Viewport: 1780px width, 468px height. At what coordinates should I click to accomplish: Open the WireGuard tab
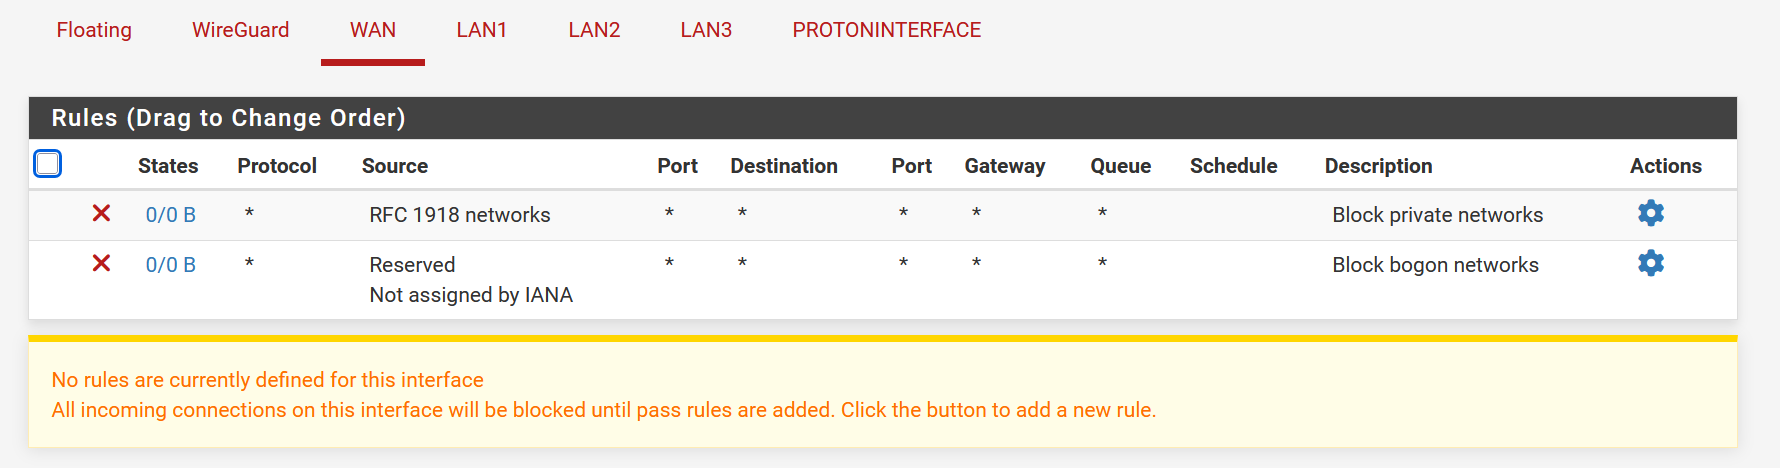click(x=240, y=30)
